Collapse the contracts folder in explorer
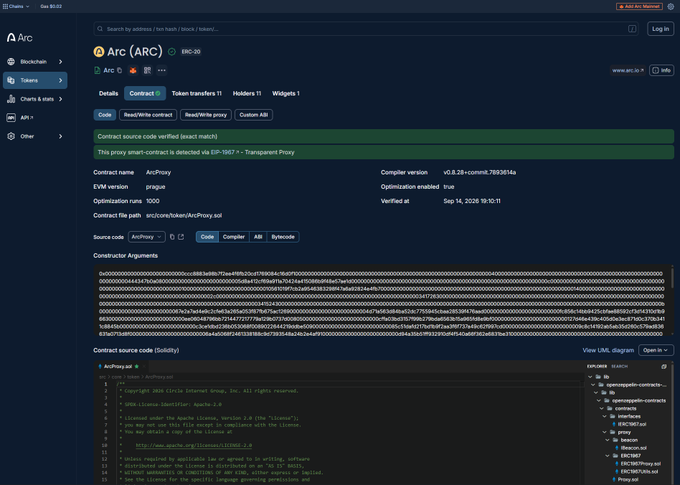The width and height of the screenshot is (680, 485). [619, 409]
